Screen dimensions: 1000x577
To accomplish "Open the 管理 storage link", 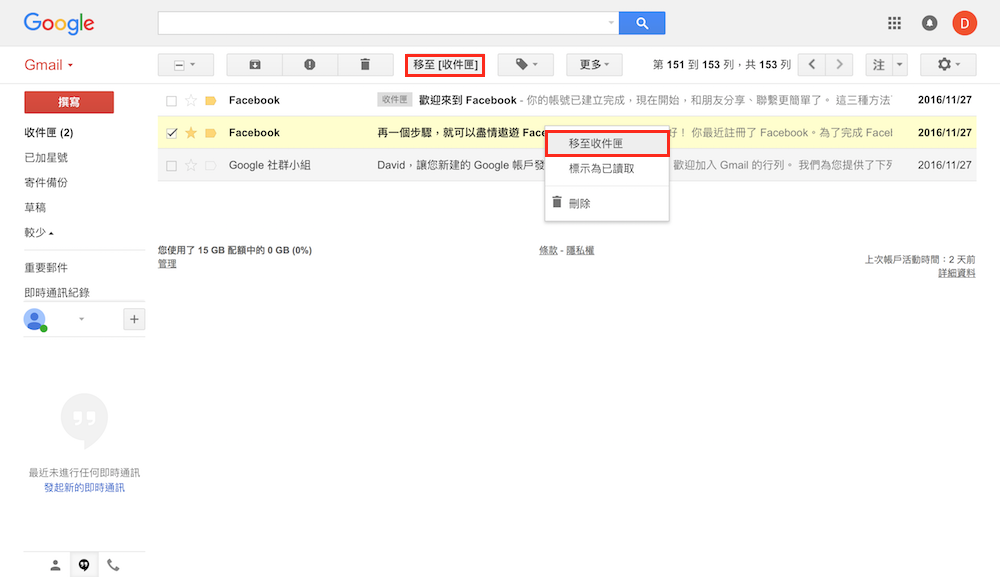I will pos(167,264).
